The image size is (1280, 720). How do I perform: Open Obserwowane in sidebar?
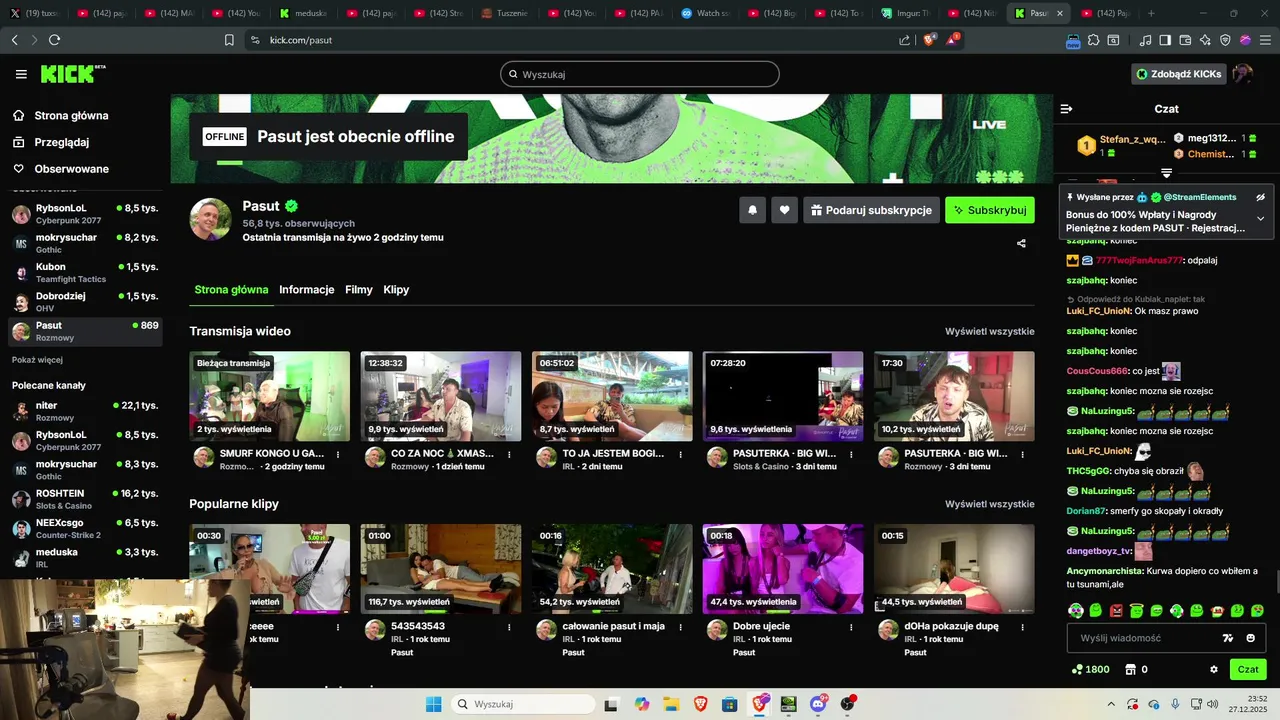tap(61, 169)
